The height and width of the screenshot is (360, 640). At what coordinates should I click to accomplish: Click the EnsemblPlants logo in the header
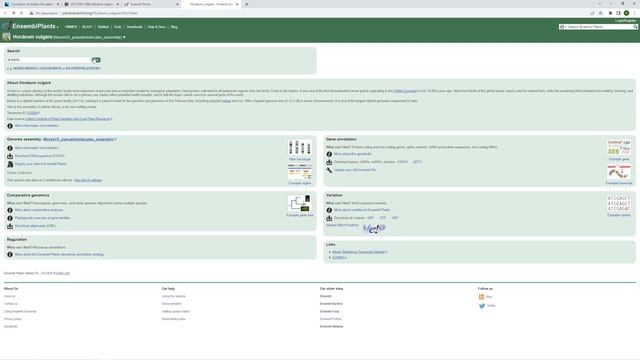29,26
